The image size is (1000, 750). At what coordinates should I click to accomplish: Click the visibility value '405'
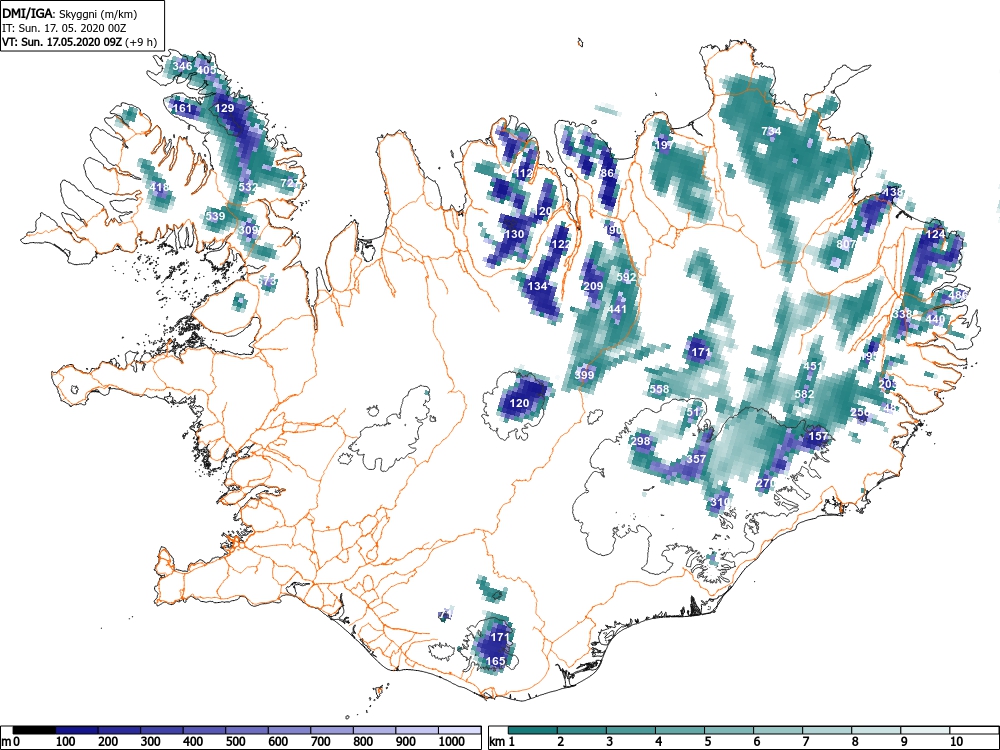pyautogui.click(x=207, y=70)
